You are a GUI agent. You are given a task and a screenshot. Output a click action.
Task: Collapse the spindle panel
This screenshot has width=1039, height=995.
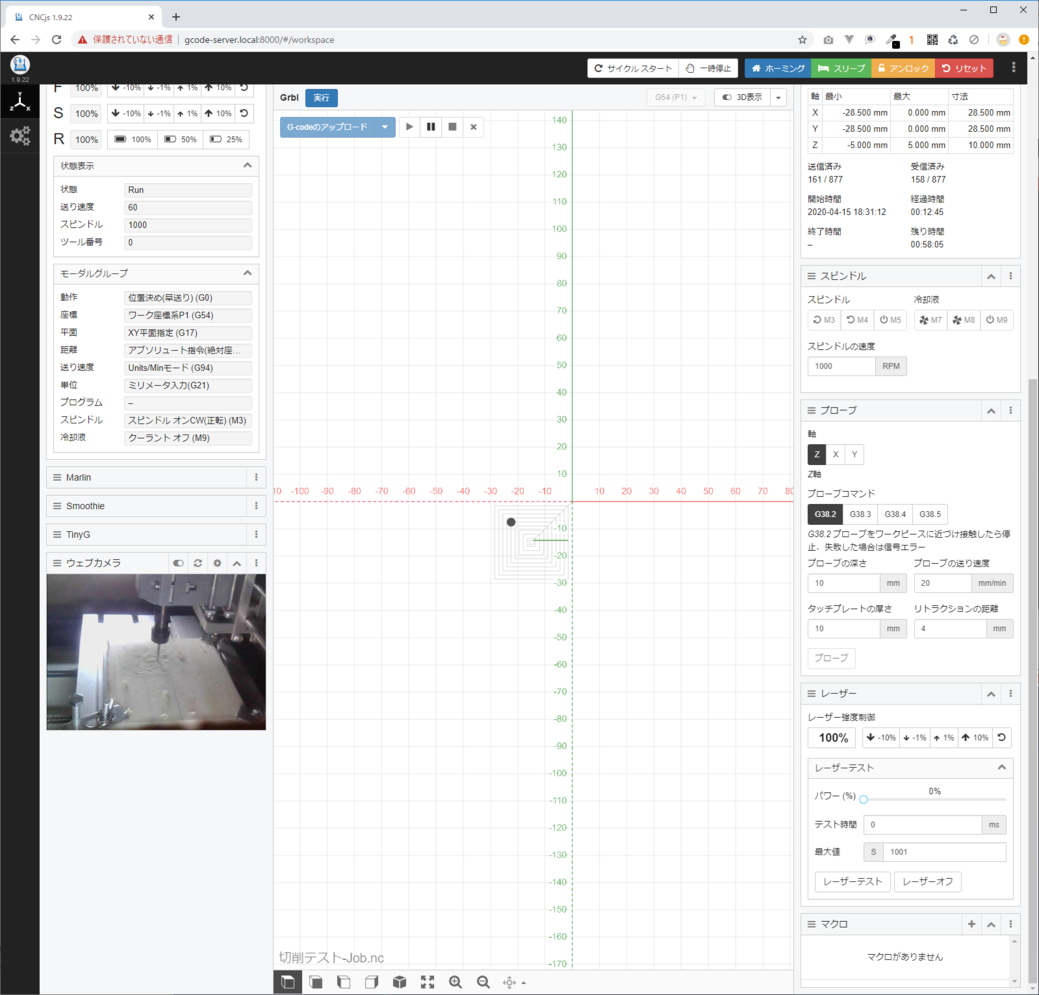click(991, 276)
